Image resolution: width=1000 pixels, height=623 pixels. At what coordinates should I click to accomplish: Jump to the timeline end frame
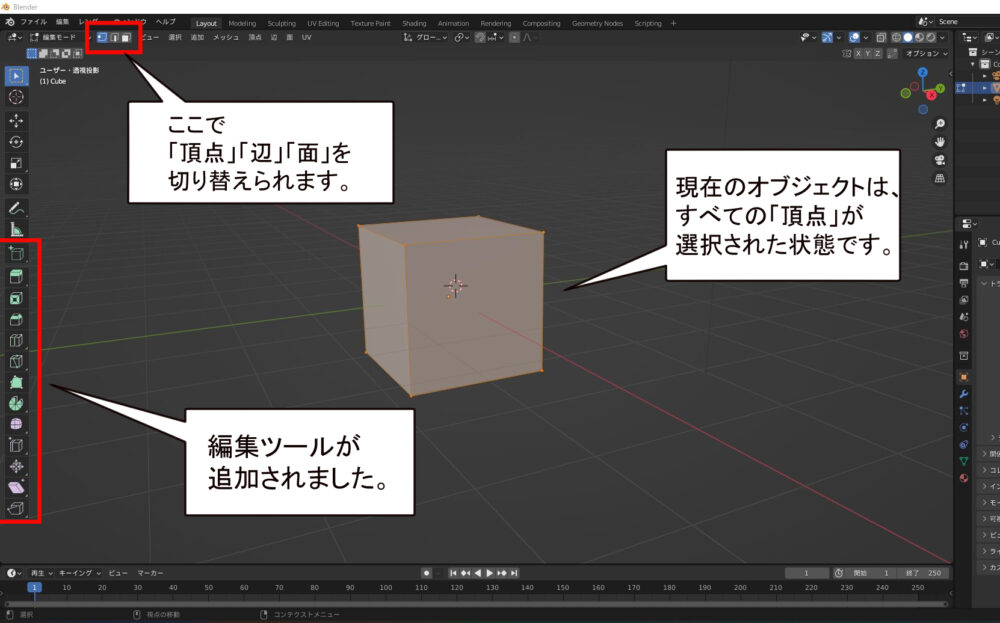pyautogui.click(x=514, y=573)
